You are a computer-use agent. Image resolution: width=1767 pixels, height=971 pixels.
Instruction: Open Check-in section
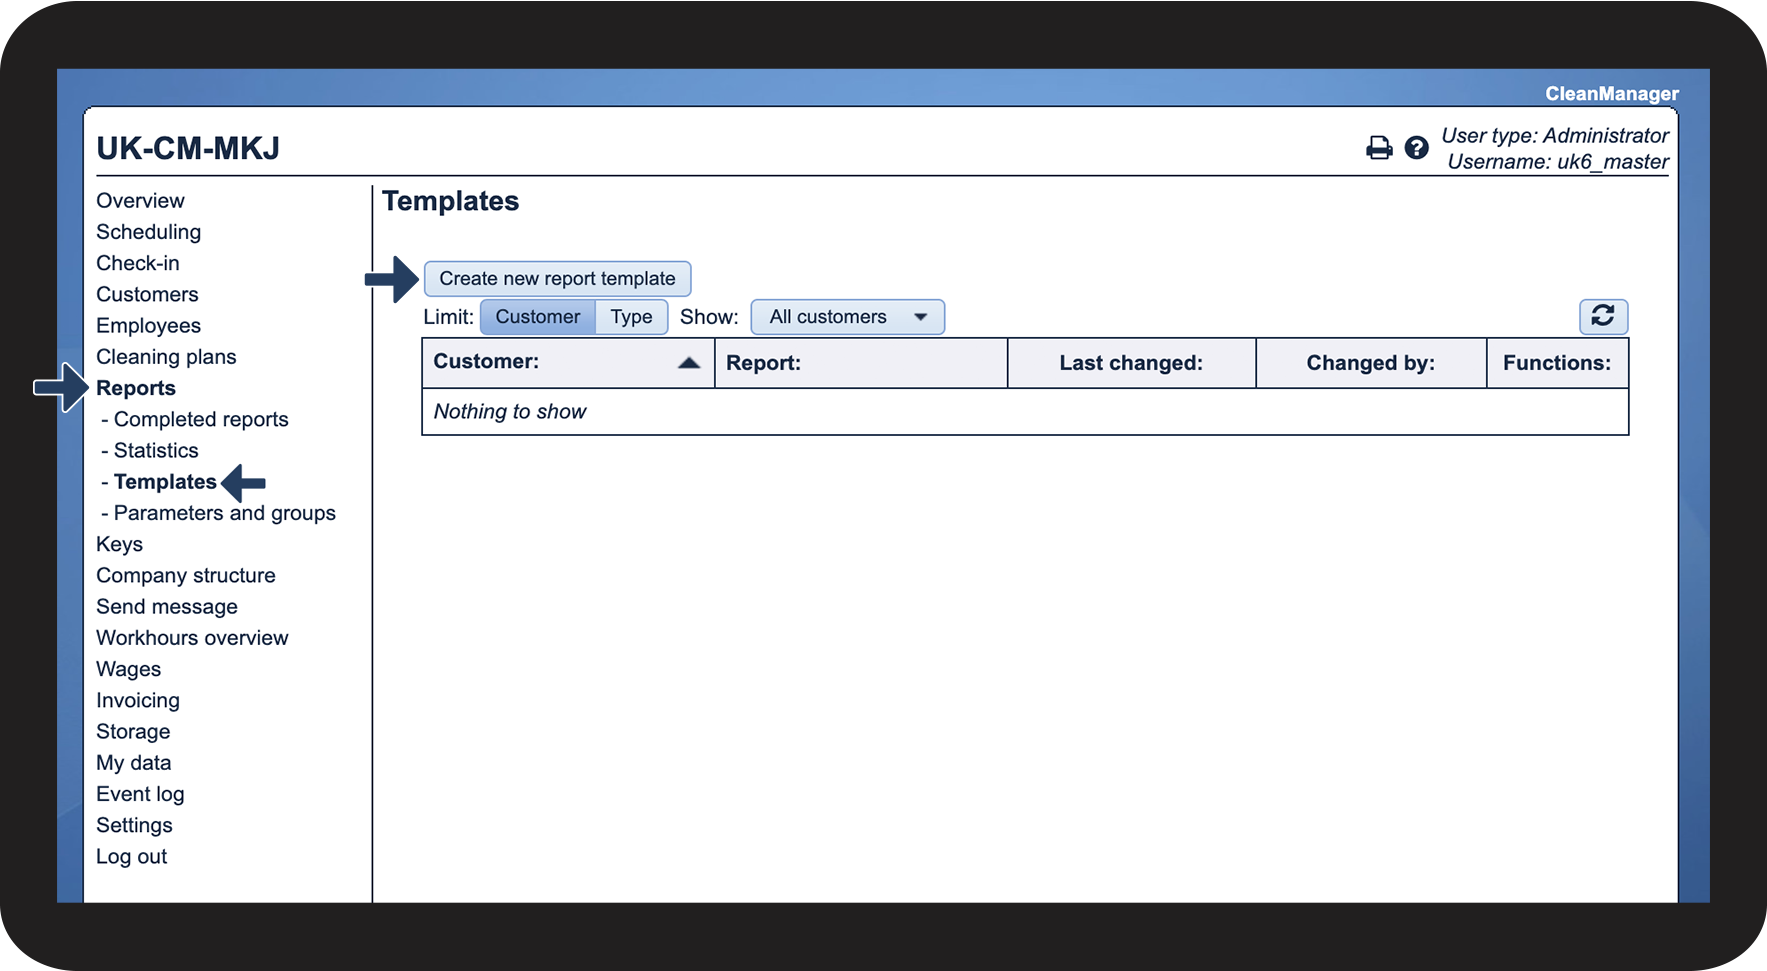pos(138,263)
